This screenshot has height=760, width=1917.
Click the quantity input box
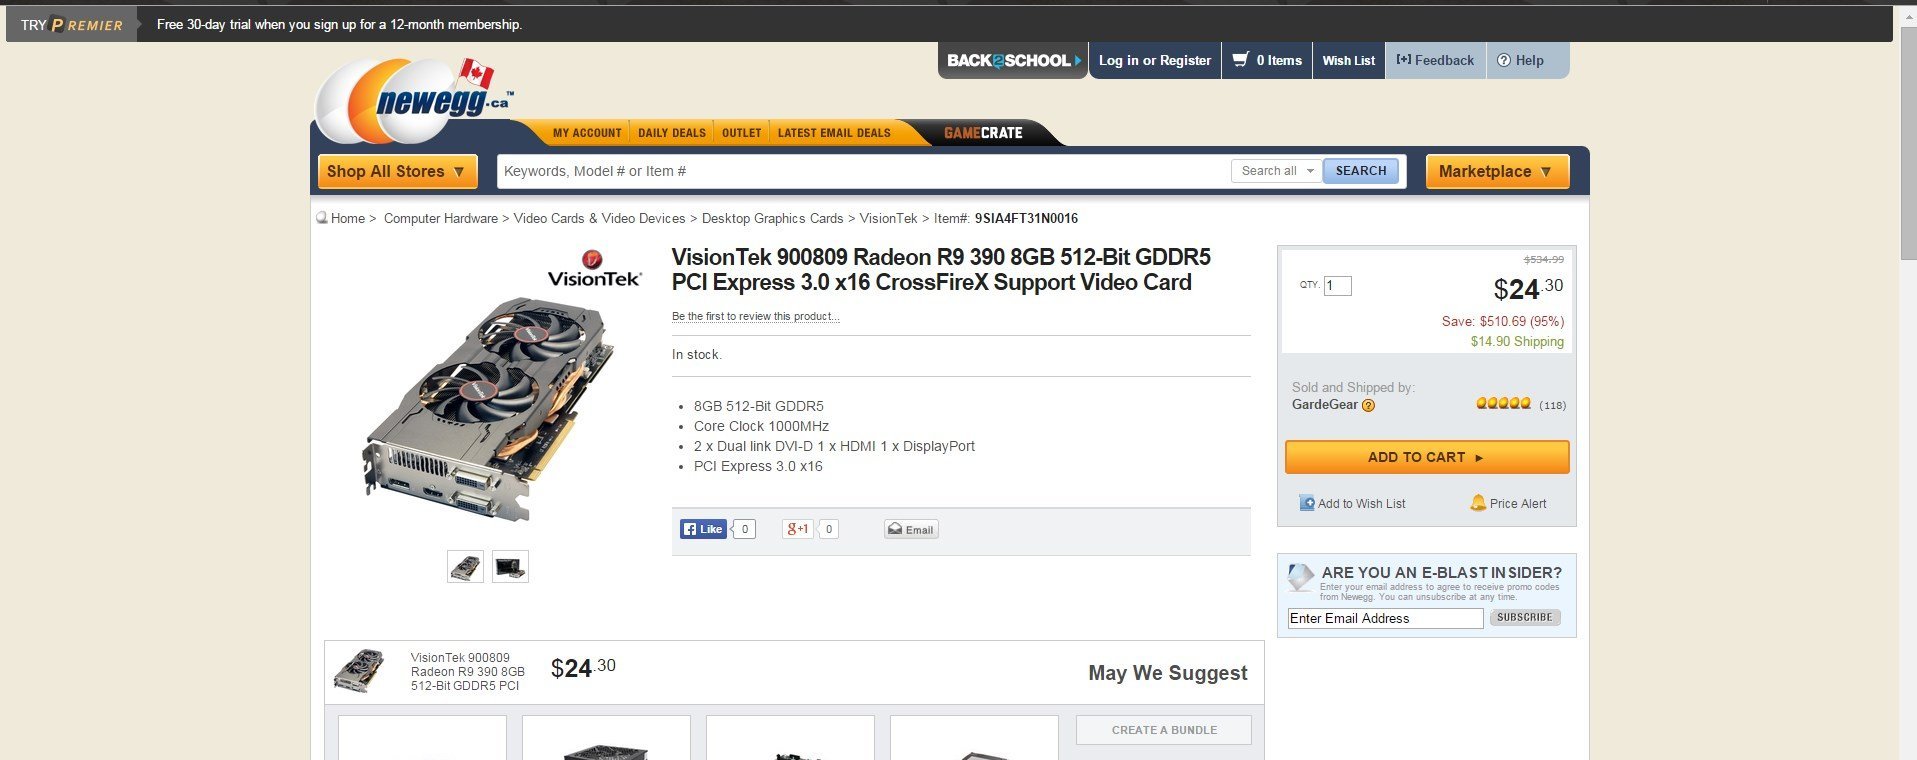click(1338, 286)
